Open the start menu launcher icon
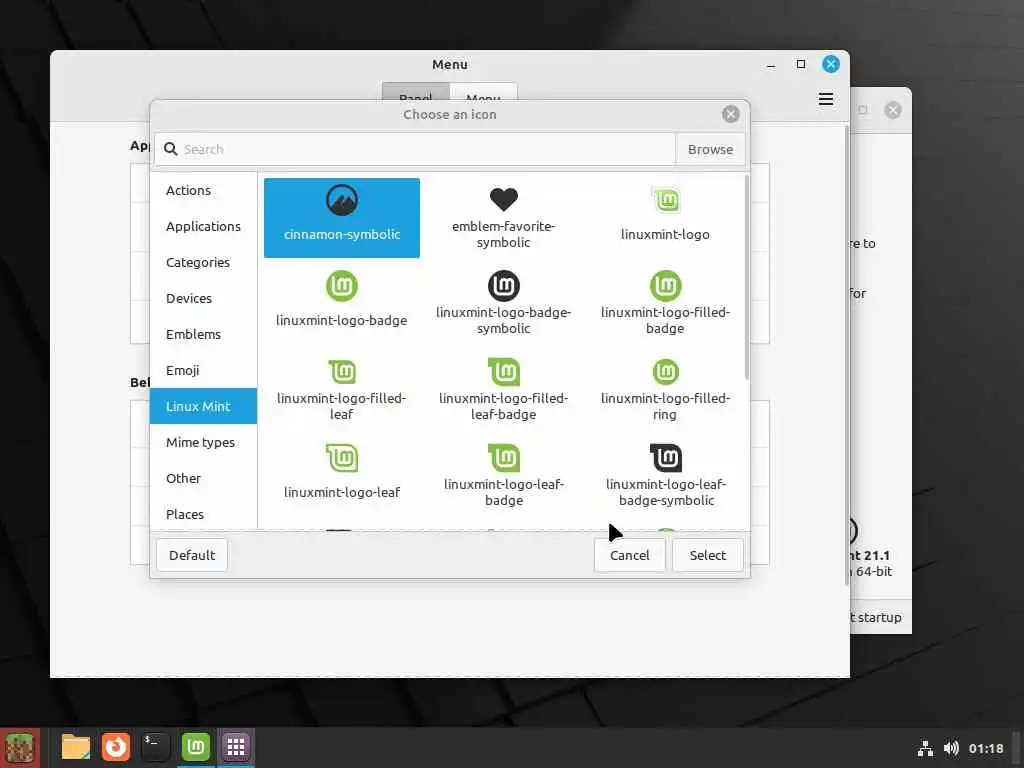The width and height of the screenshot is (1024, 768). pyautogui.click(x=20, y=748)
